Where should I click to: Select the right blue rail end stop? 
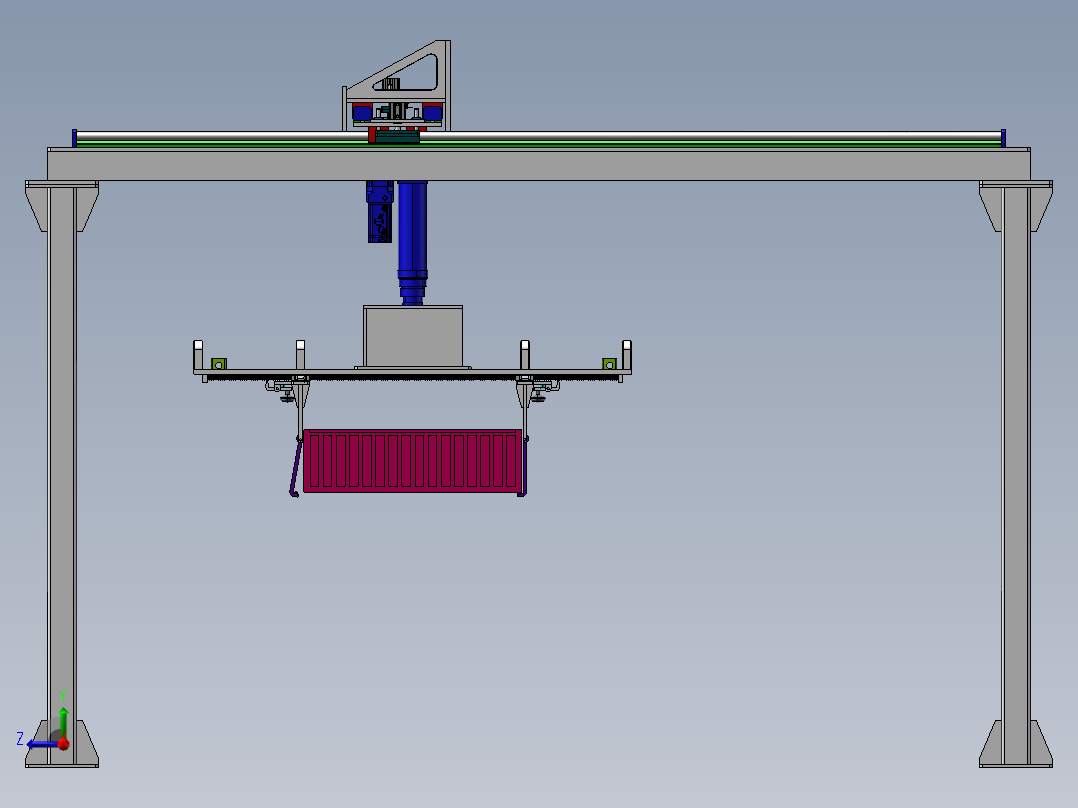[1004, 138]
